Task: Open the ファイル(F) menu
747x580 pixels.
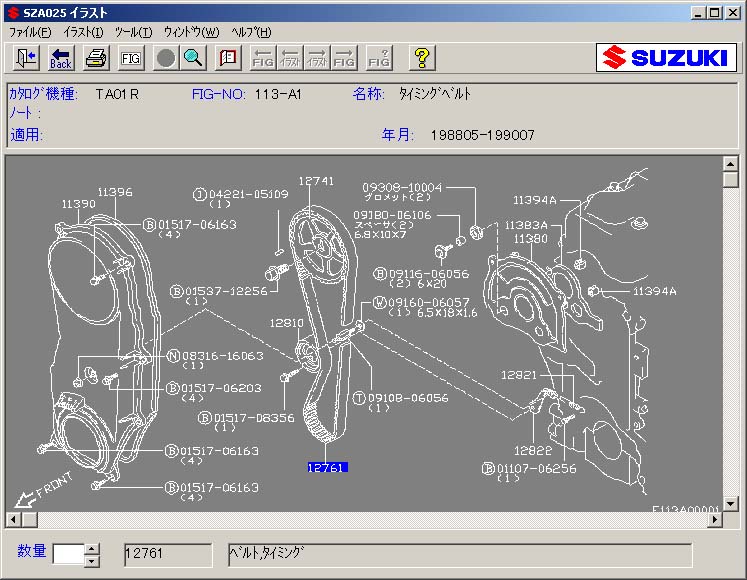Action: click(x=30, y=32)
